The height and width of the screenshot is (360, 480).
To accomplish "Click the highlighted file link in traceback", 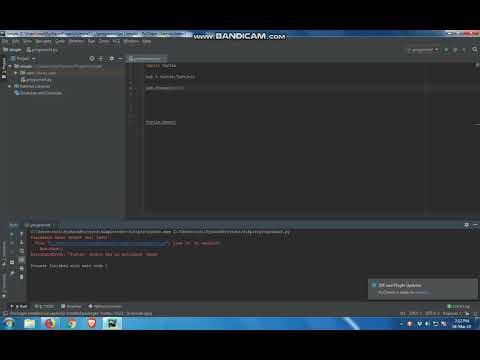I will click(x=108, y=243).
